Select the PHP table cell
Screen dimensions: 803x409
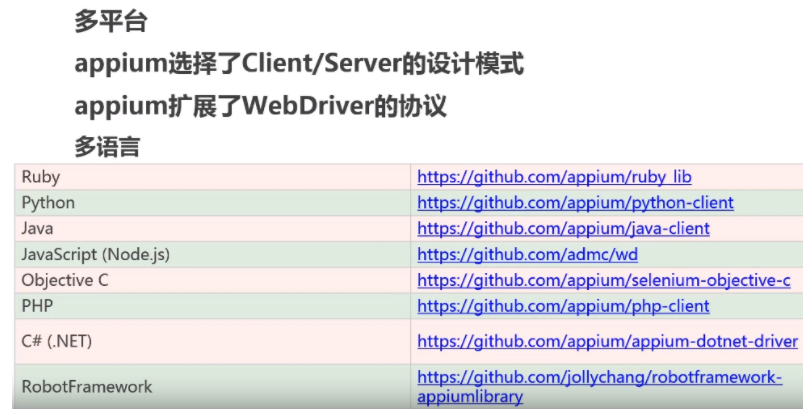(x=213, y=306)
